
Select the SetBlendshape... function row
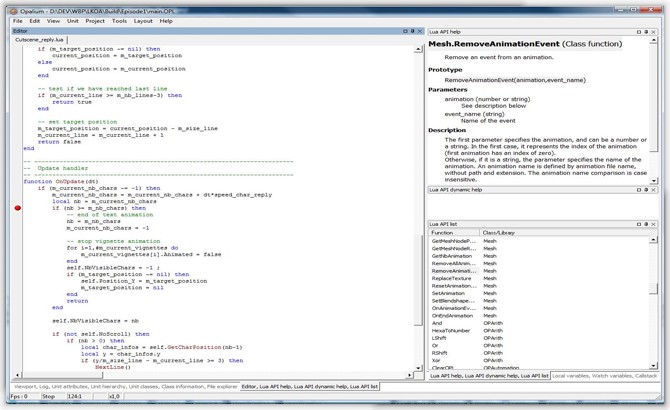pos(453,301)
